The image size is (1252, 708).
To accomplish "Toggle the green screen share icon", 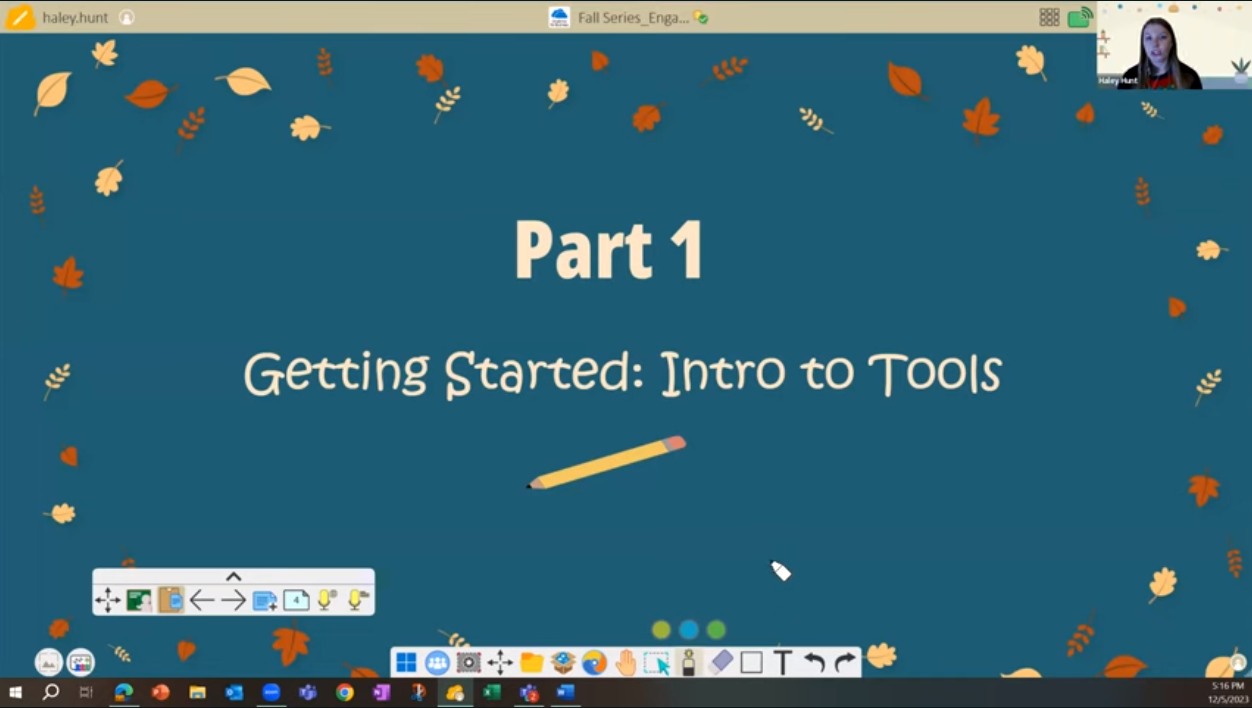I will click(1080, 17).
